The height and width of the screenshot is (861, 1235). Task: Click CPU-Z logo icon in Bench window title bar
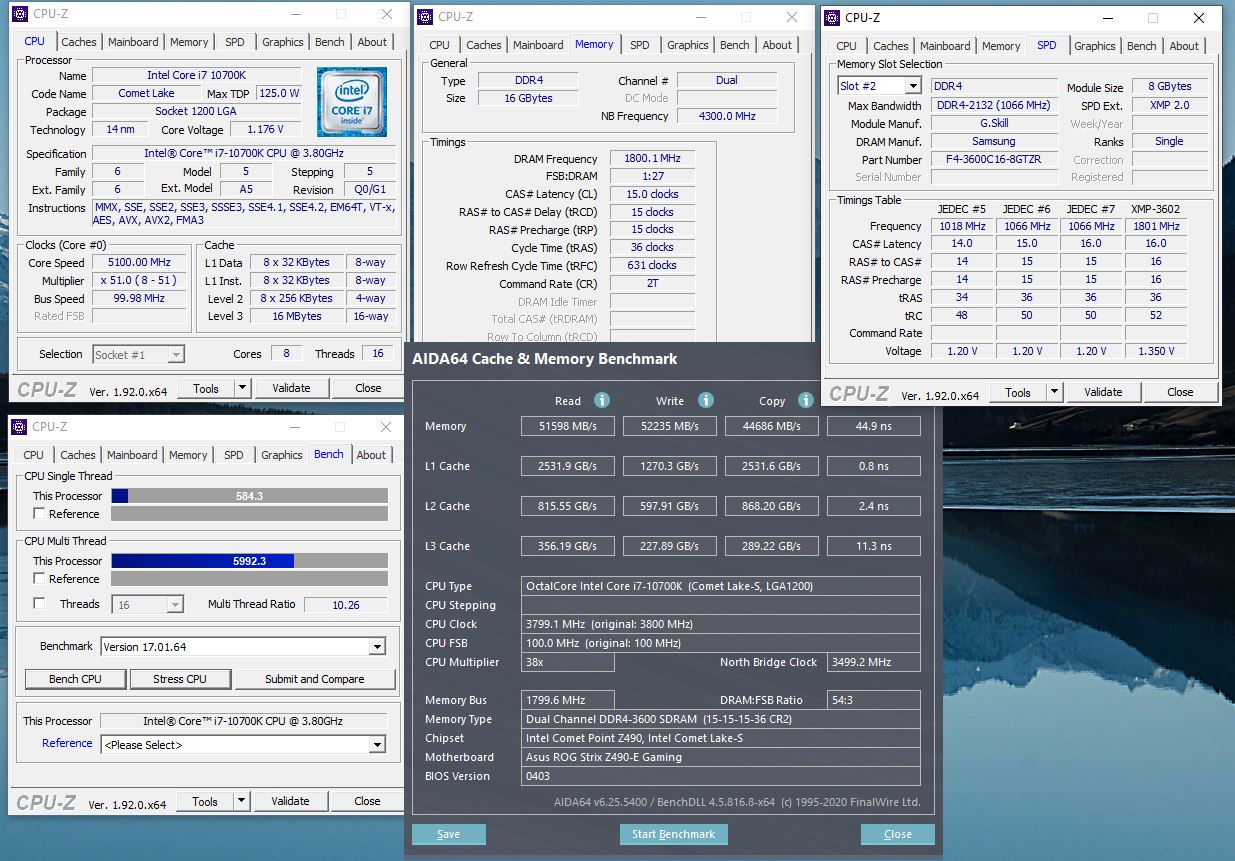pyautogui.click(x=18, y=427)
